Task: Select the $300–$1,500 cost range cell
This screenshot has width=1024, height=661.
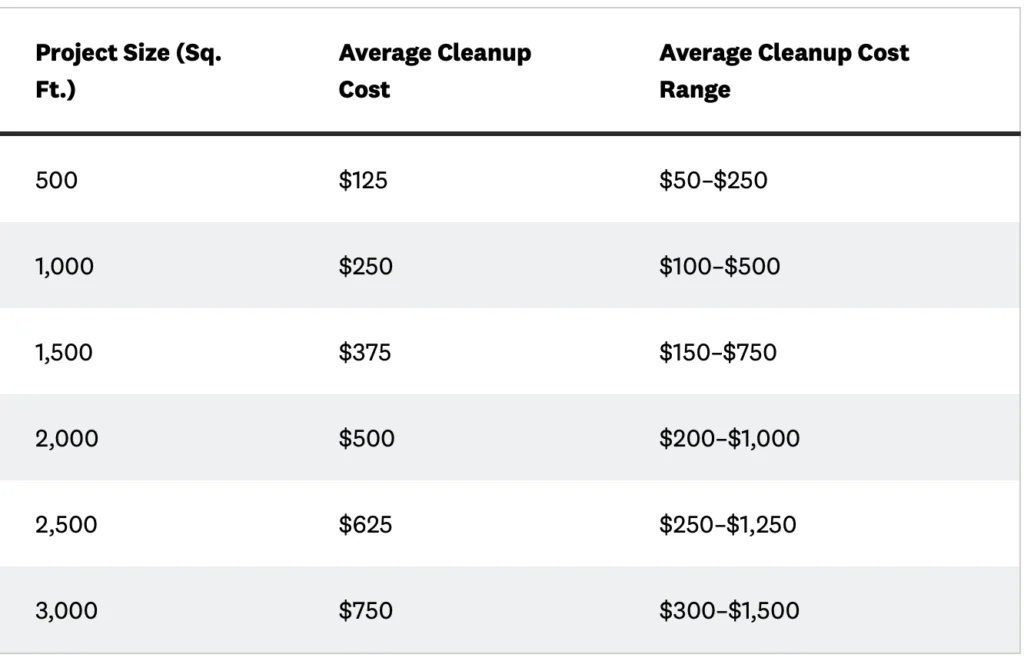Action: (729, 611)
